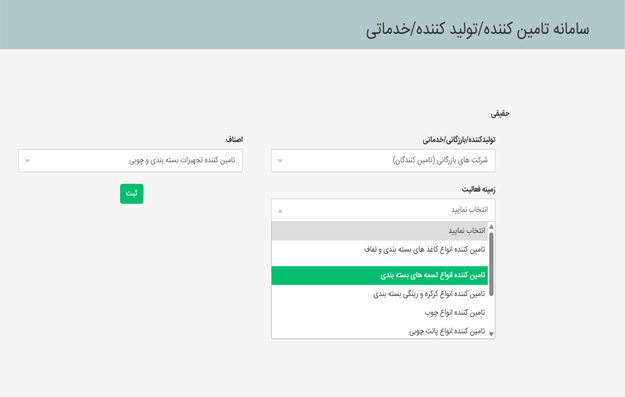Collapse the زمینه فعالیت dropdown arrow
Screen dimensions: 625x397
click(x=280, y=211)
